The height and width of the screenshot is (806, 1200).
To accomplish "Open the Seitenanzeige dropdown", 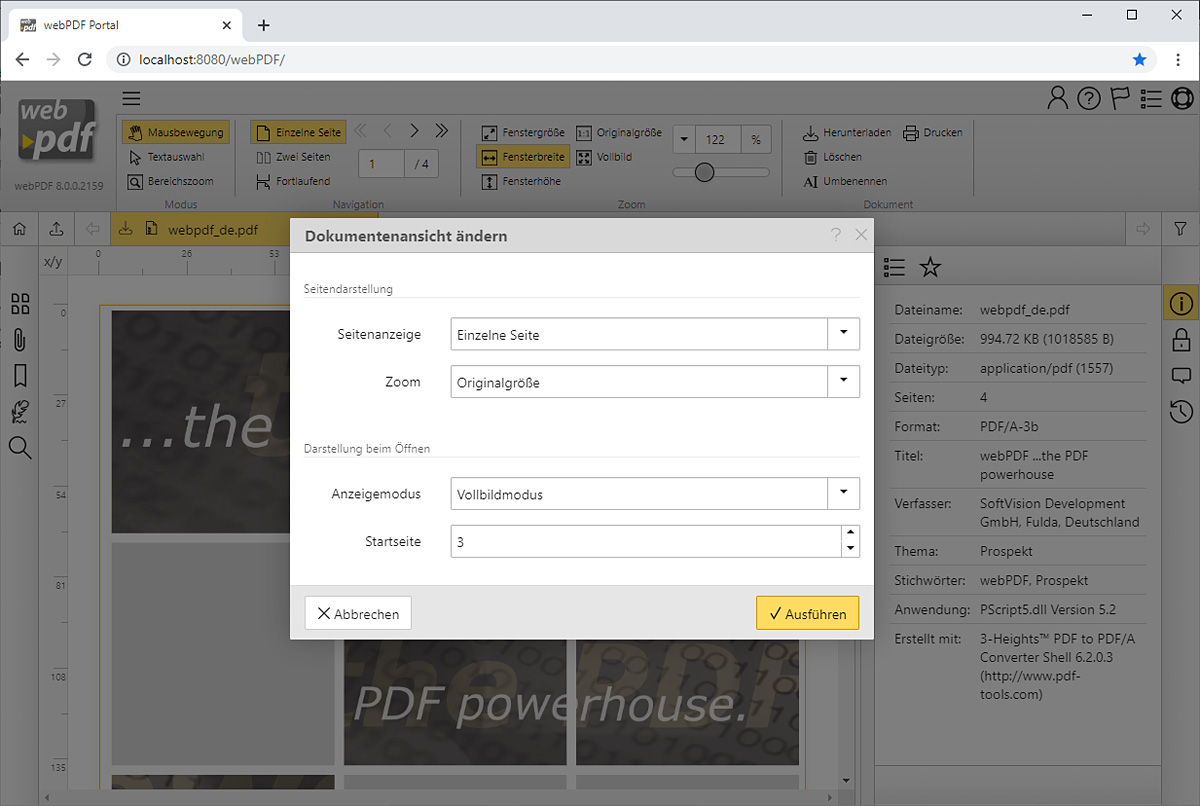I will click(x=843, y=333).
